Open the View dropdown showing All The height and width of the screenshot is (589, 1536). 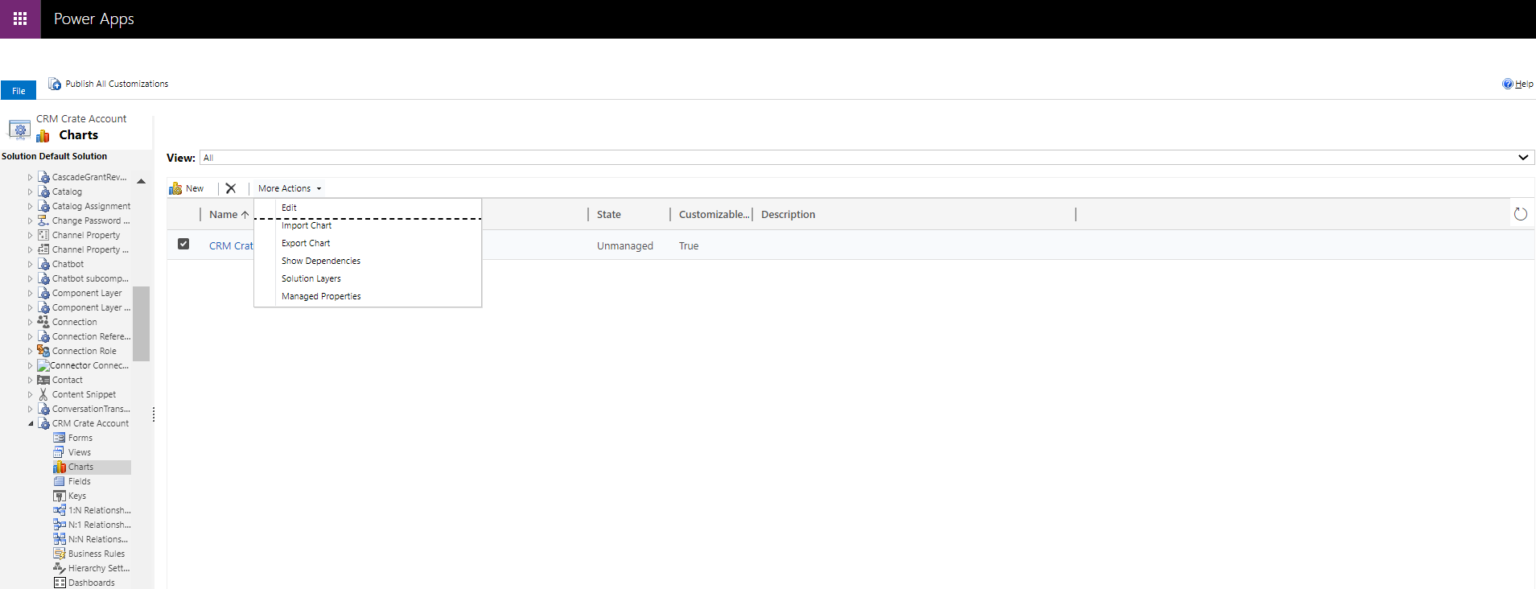[1521, 156]
